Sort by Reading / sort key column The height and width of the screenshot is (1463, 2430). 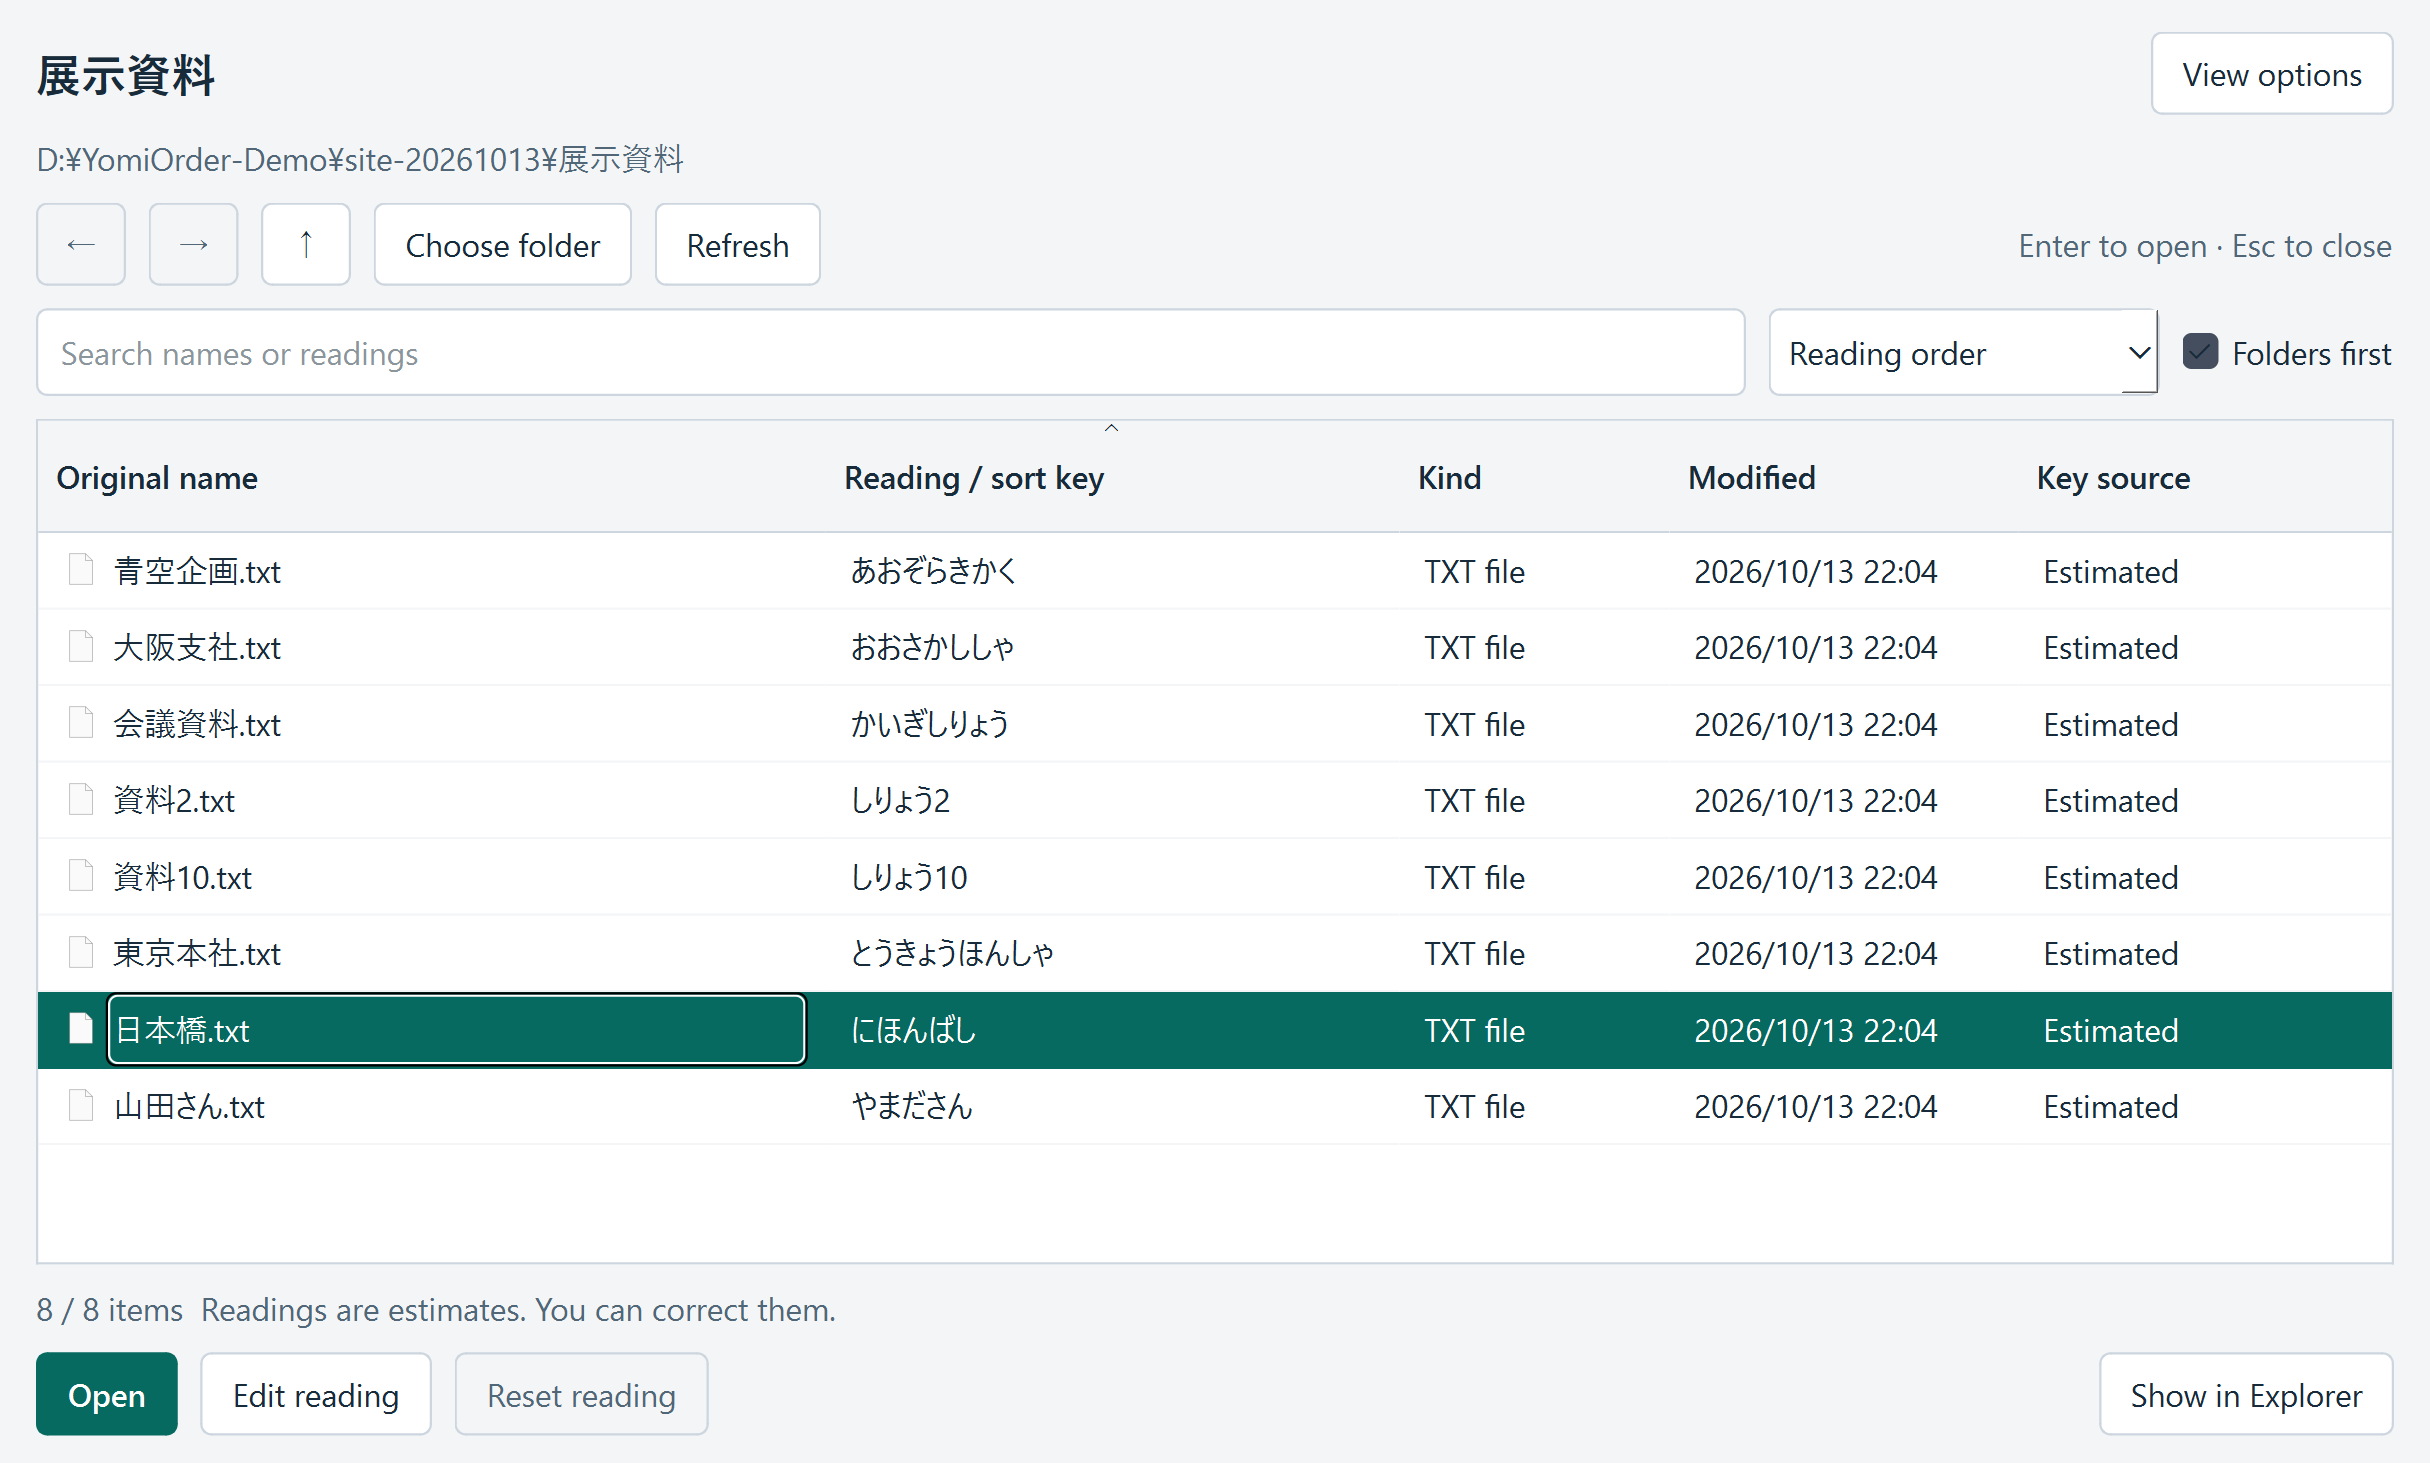(x=974, y=478)
